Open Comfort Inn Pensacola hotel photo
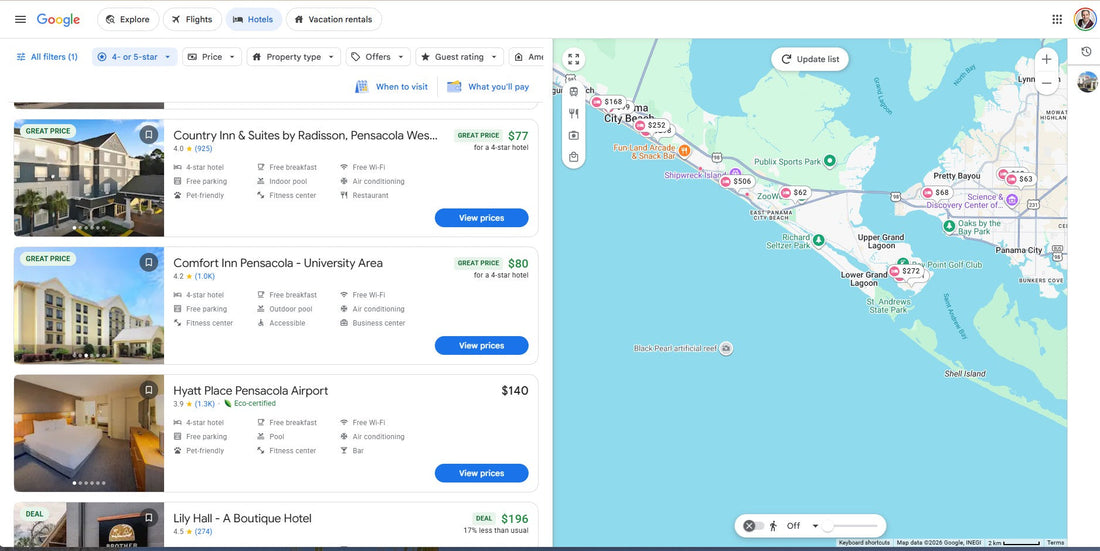This screenshot has height=551, width=1100. (89, 305)
